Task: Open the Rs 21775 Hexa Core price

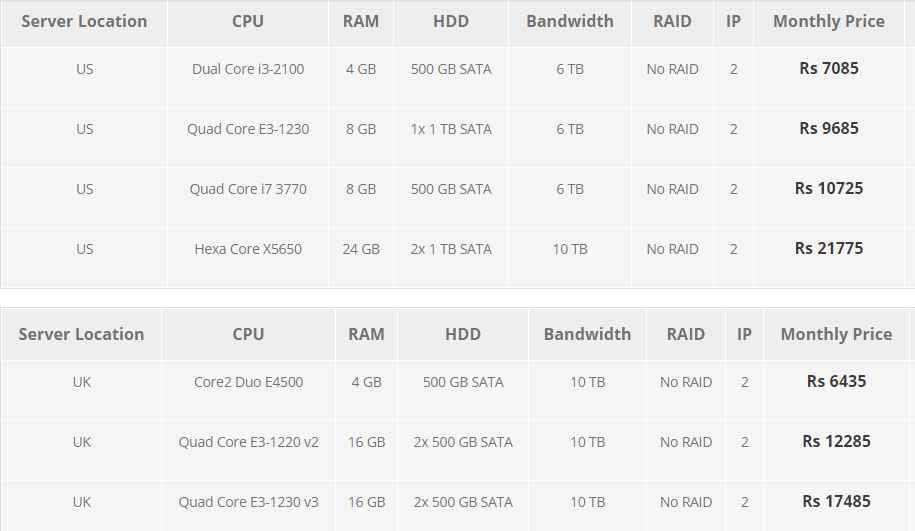Action: 829,249
